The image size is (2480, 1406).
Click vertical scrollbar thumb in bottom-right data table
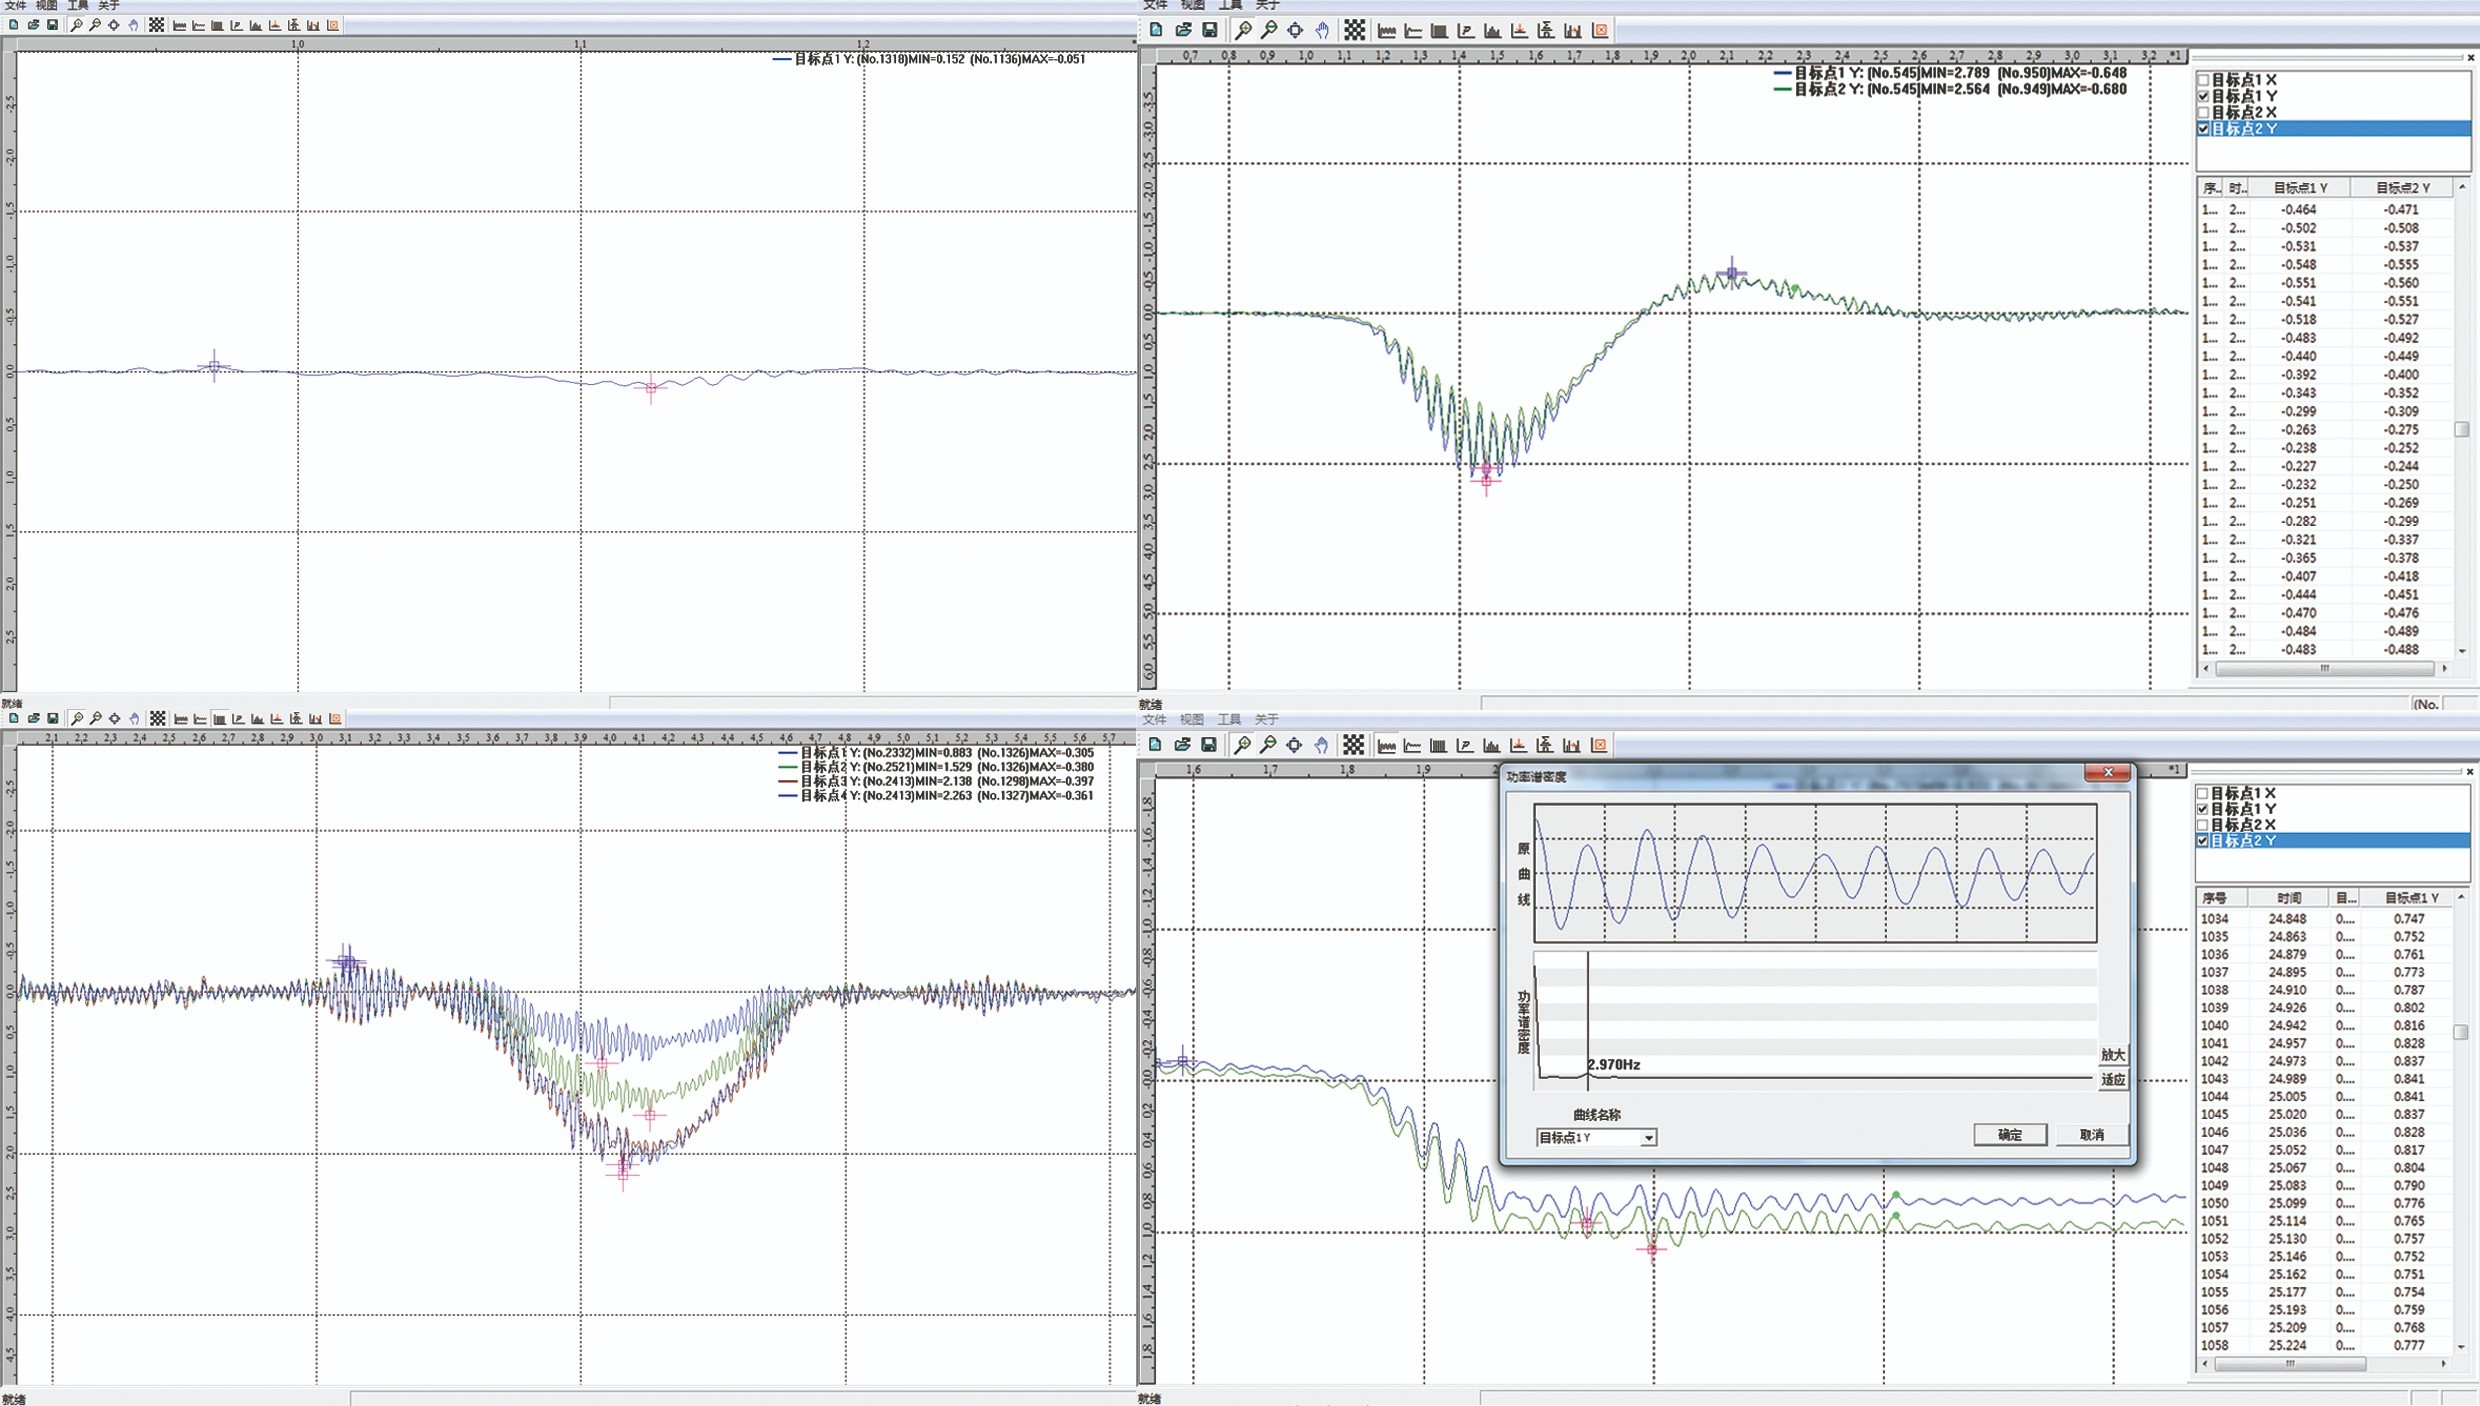[x=2462, y=1031]
